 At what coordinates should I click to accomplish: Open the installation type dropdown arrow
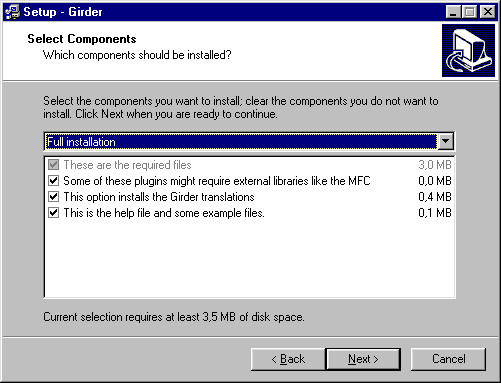(x=446, y=142)
